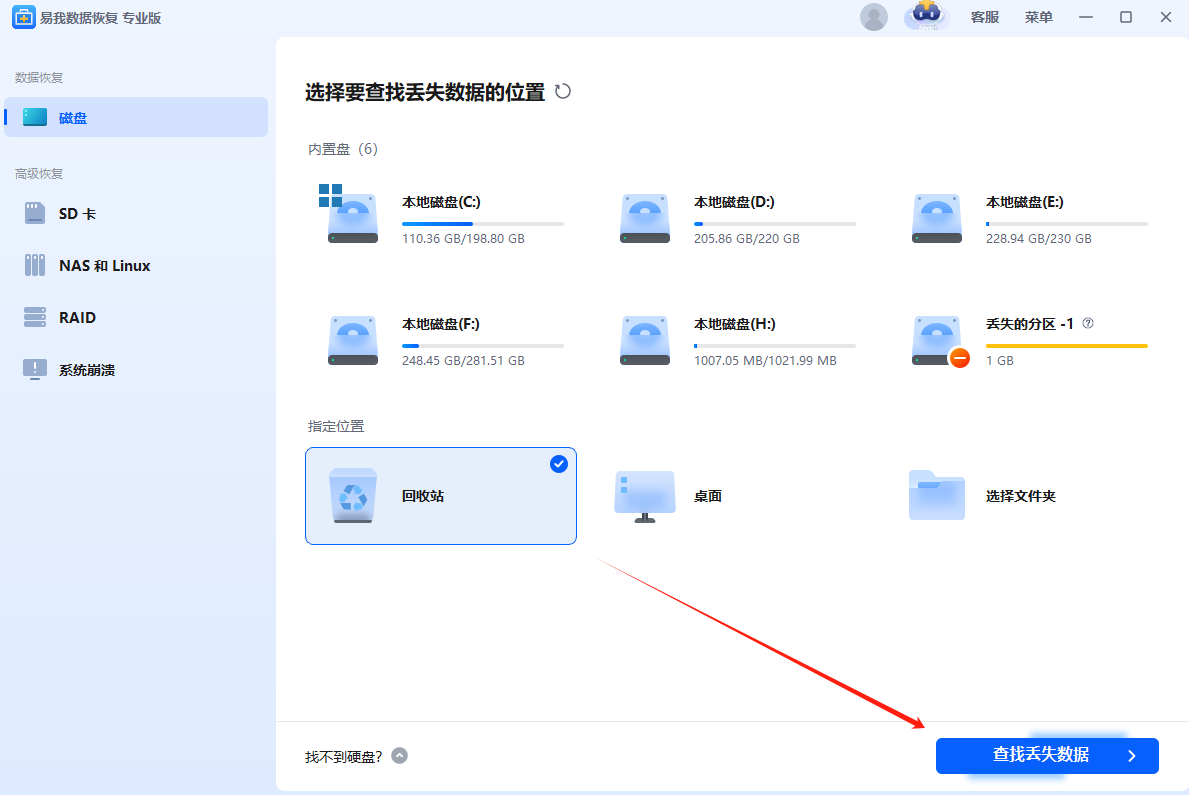Open the 客服 support menu
Screen dimensions: 1189x795
(x=985, y=17)
